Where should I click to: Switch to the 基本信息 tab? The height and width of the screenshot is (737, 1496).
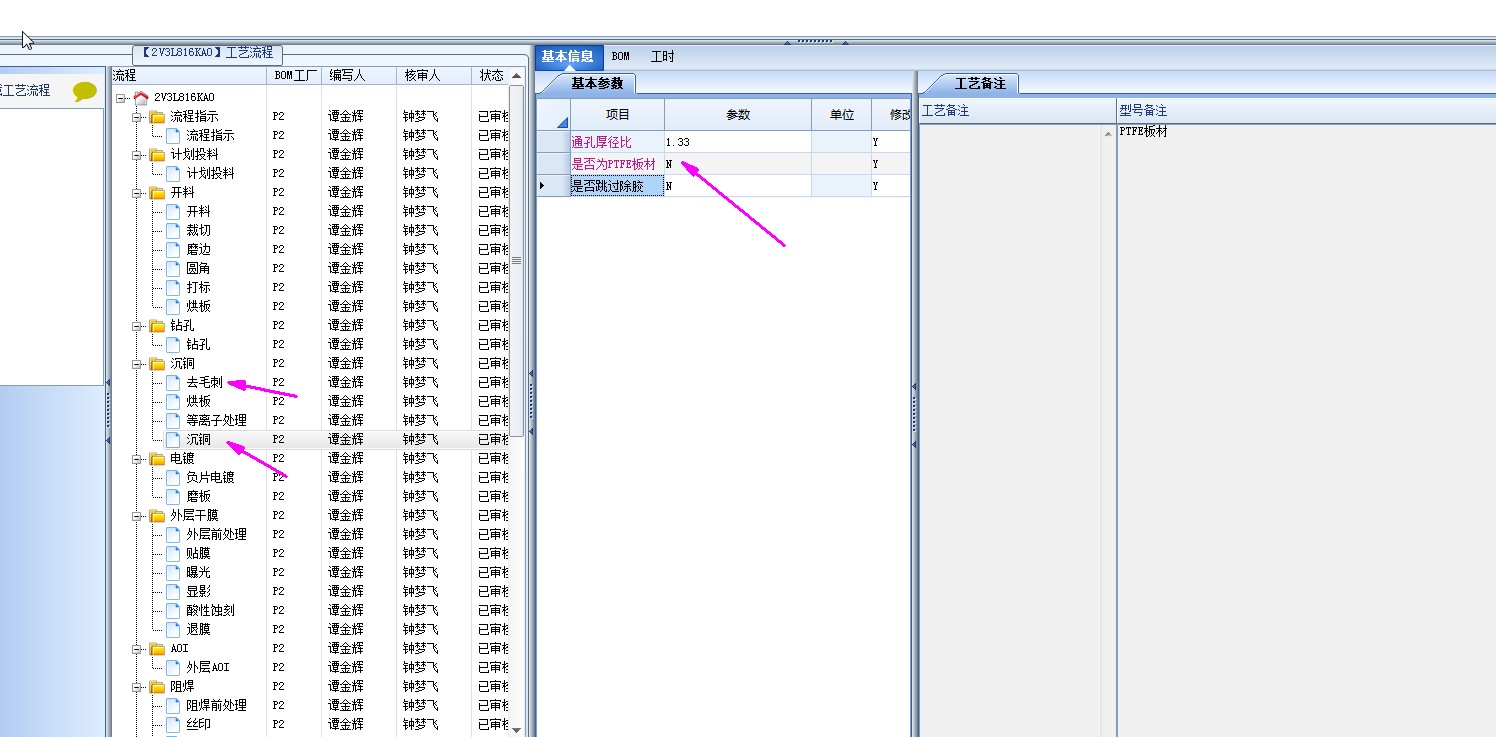click(x=568, y=57)
